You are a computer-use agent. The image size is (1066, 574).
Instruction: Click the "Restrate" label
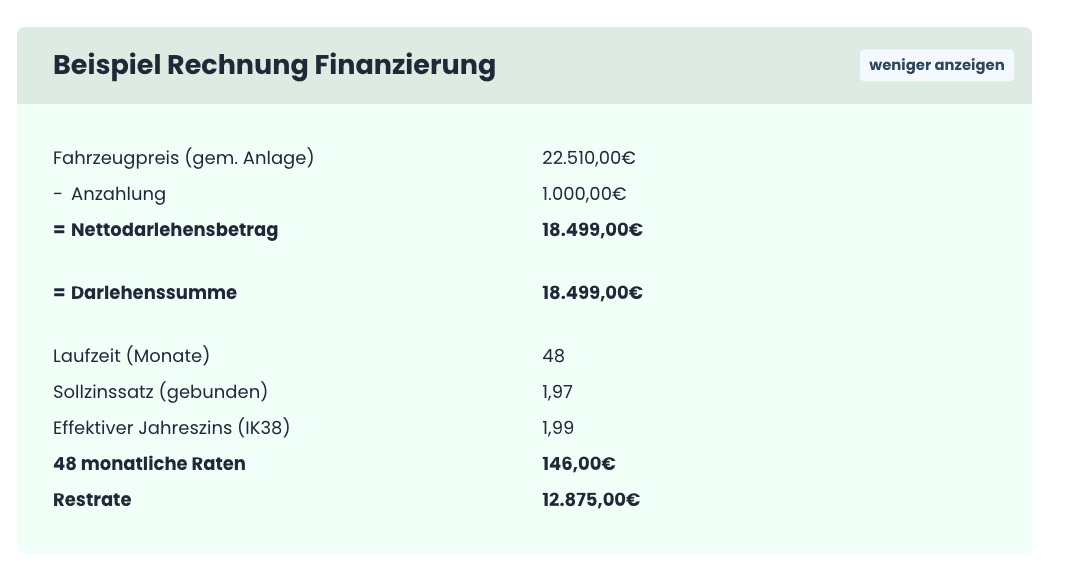click(92, 500)
